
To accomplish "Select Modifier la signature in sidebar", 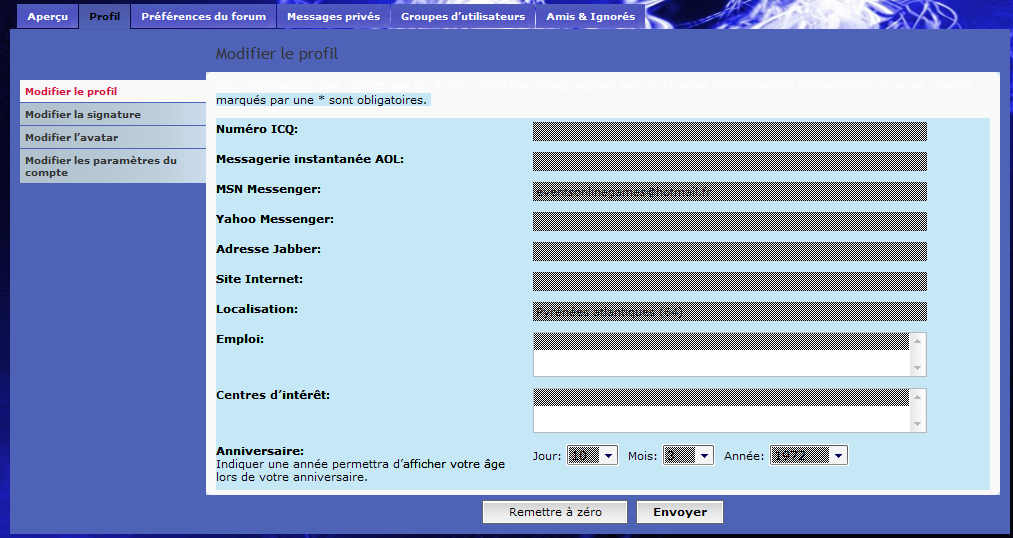I will point(83,114).
